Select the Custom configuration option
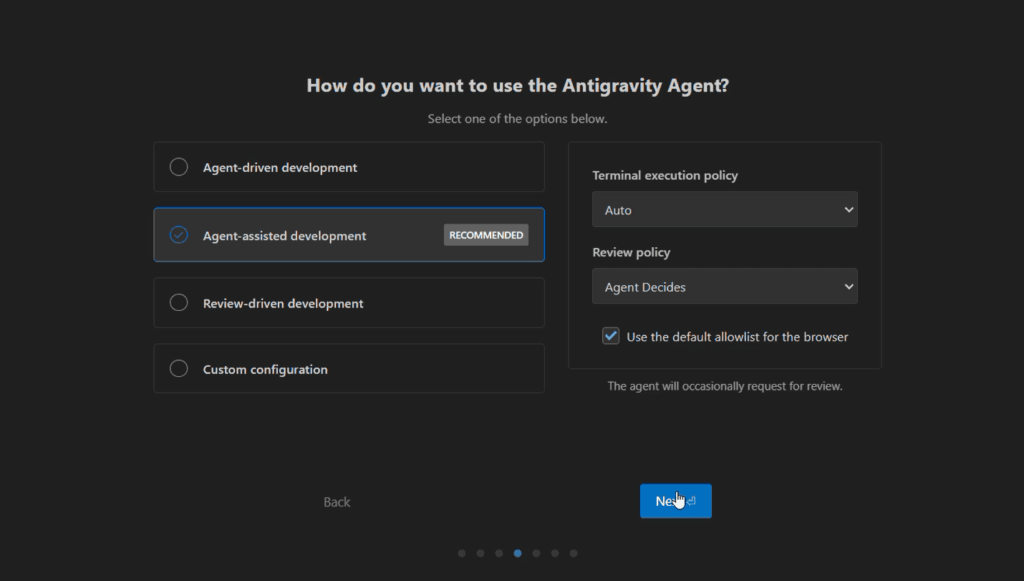This screenshot has width=1024, height=581. [179, 369]
